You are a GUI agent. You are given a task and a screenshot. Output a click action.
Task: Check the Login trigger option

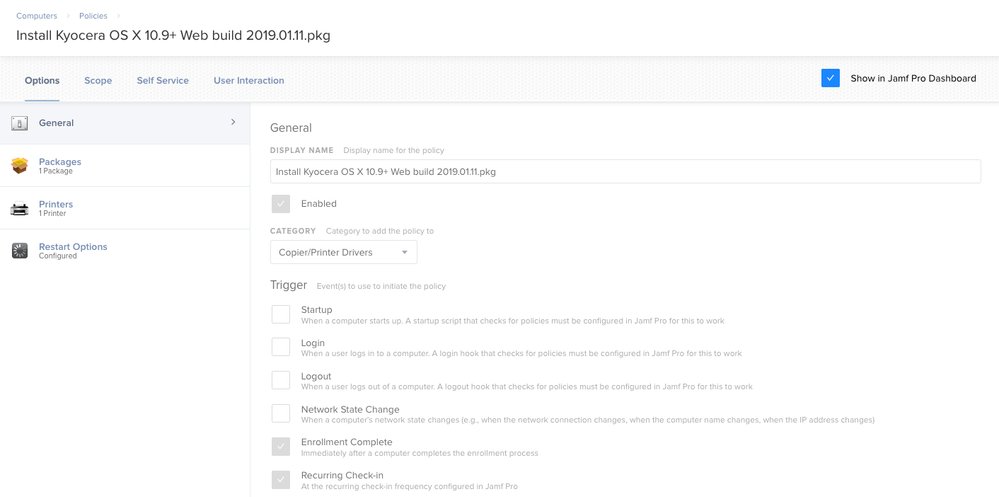(281, 347)
